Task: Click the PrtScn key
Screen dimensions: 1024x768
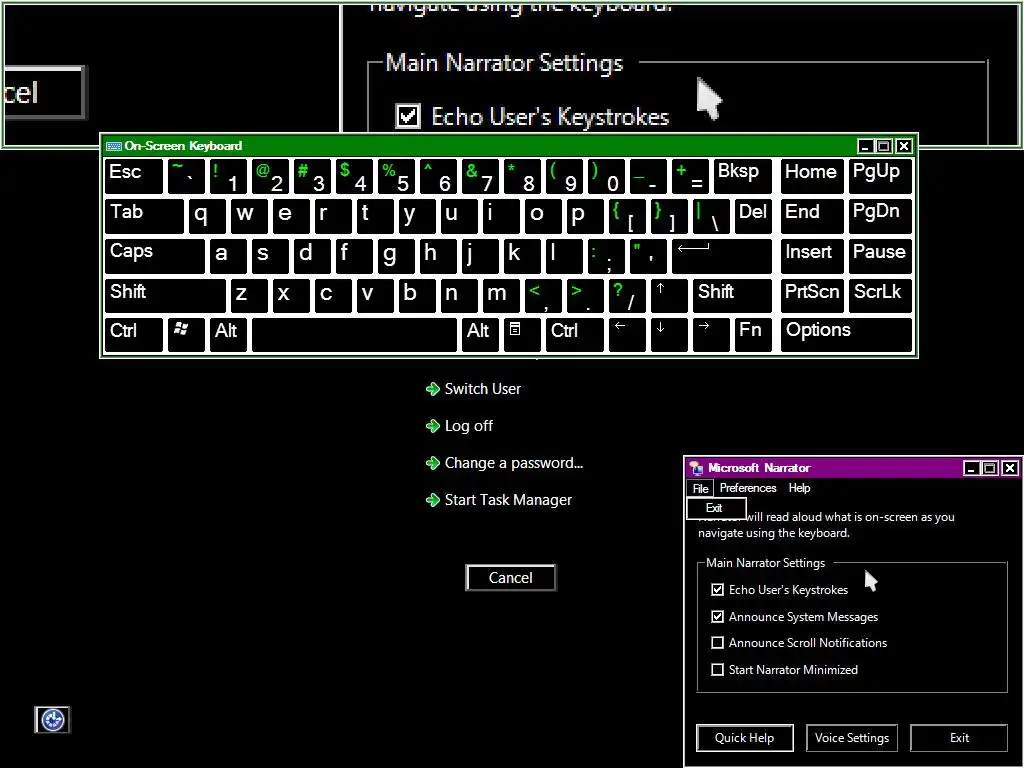Action: point(812,296)
